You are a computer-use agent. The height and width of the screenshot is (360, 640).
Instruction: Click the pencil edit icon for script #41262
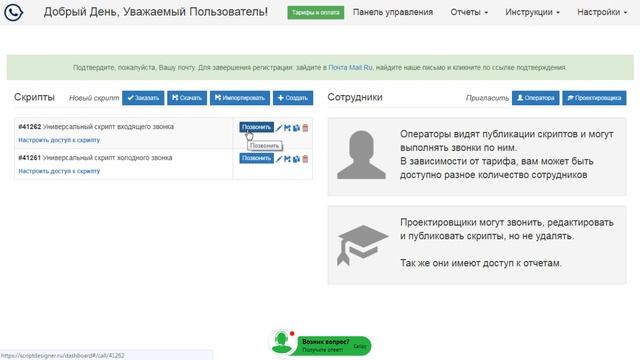point(279,128)
